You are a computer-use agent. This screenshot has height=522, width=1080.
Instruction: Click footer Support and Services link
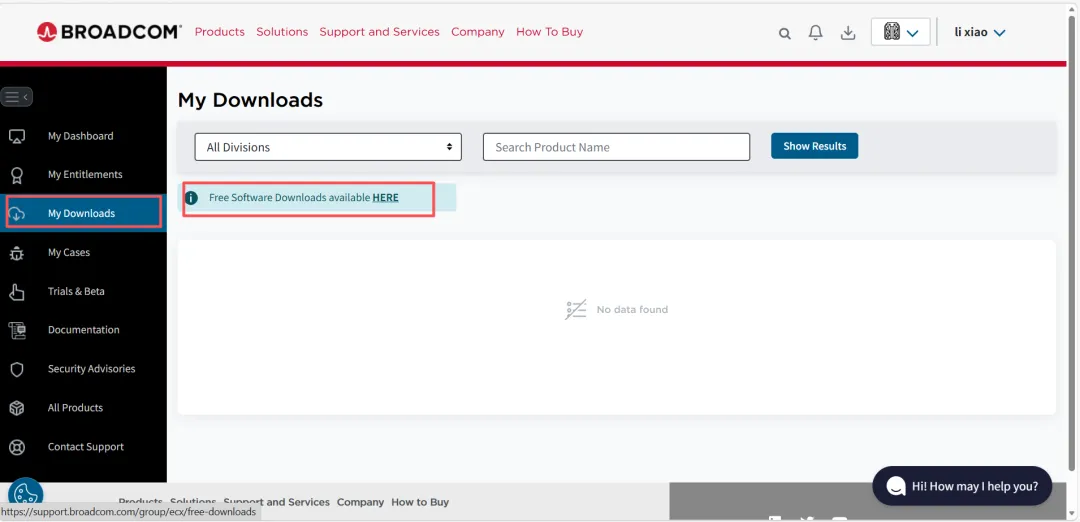(277, 502)
